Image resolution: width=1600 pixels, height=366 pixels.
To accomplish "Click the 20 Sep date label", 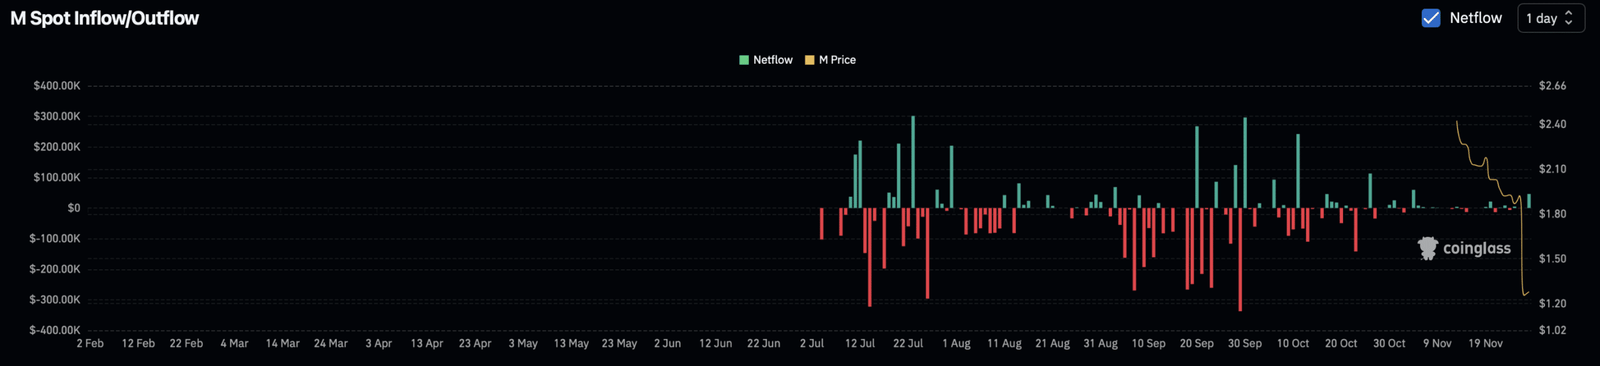I will click(1197, 343).
